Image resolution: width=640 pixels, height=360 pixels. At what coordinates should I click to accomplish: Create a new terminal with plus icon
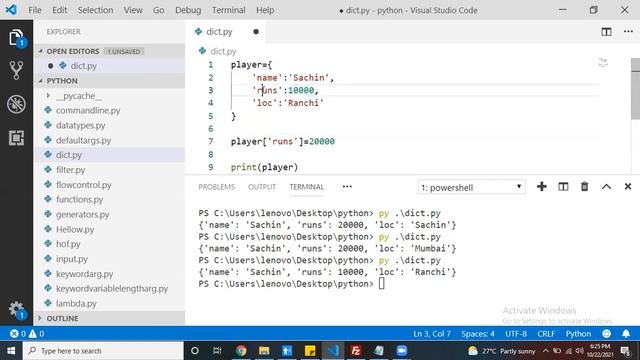pyautogui.click(x=542, y=187)
